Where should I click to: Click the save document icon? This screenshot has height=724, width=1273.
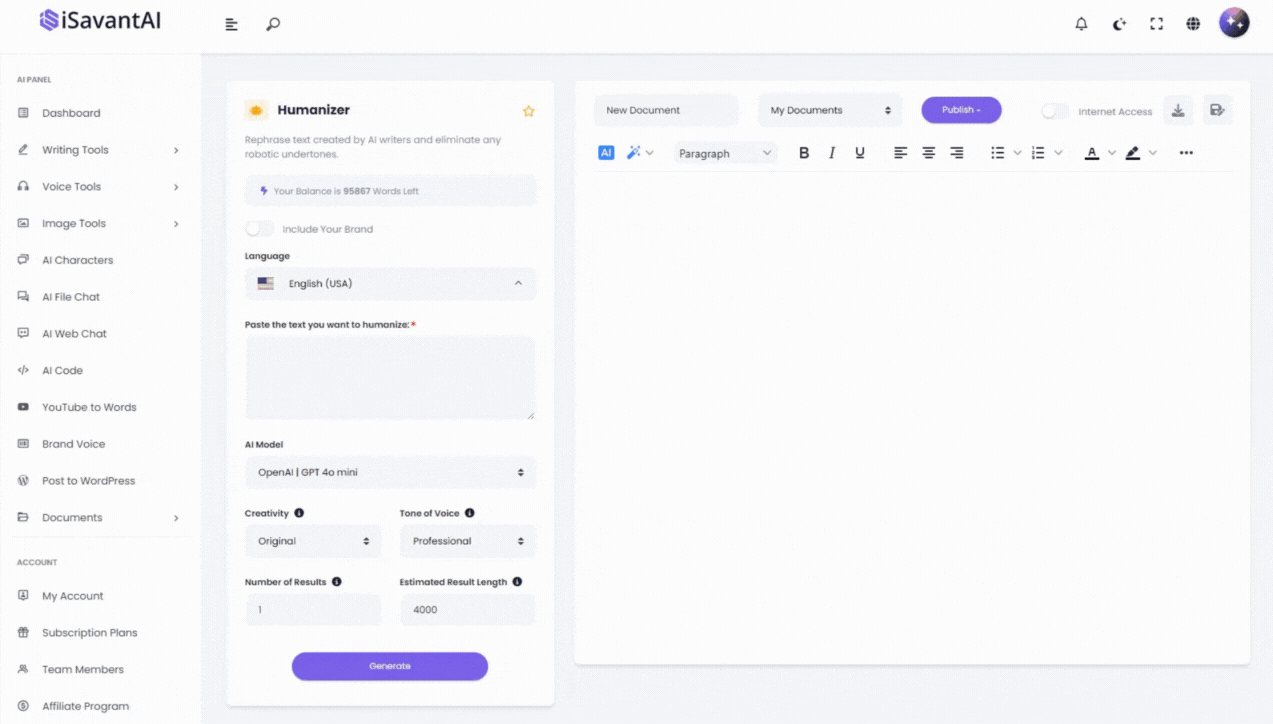click(1217, 111)
